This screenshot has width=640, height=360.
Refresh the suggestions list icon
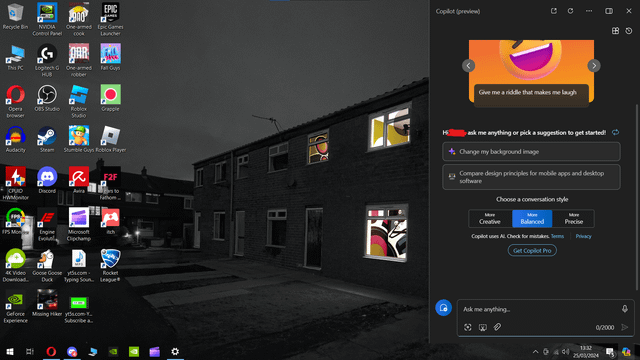coord(616,132)
